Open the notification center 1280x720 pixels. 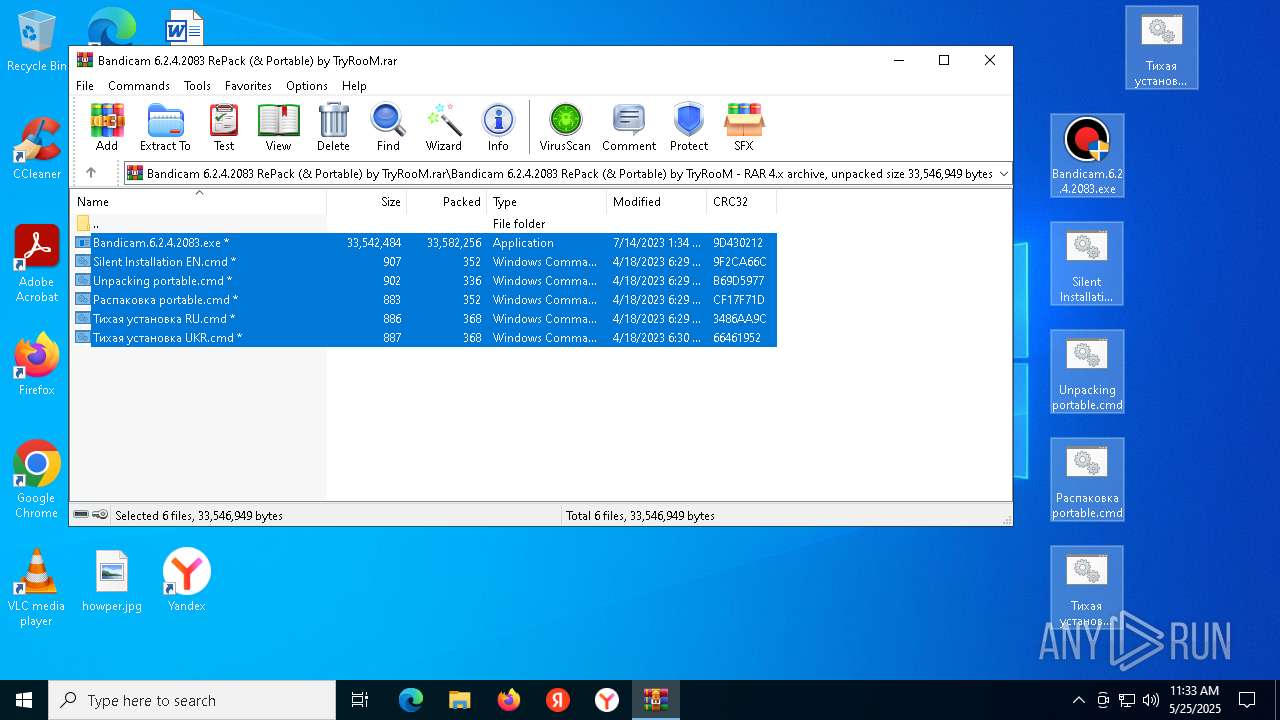pos(1247,700)
